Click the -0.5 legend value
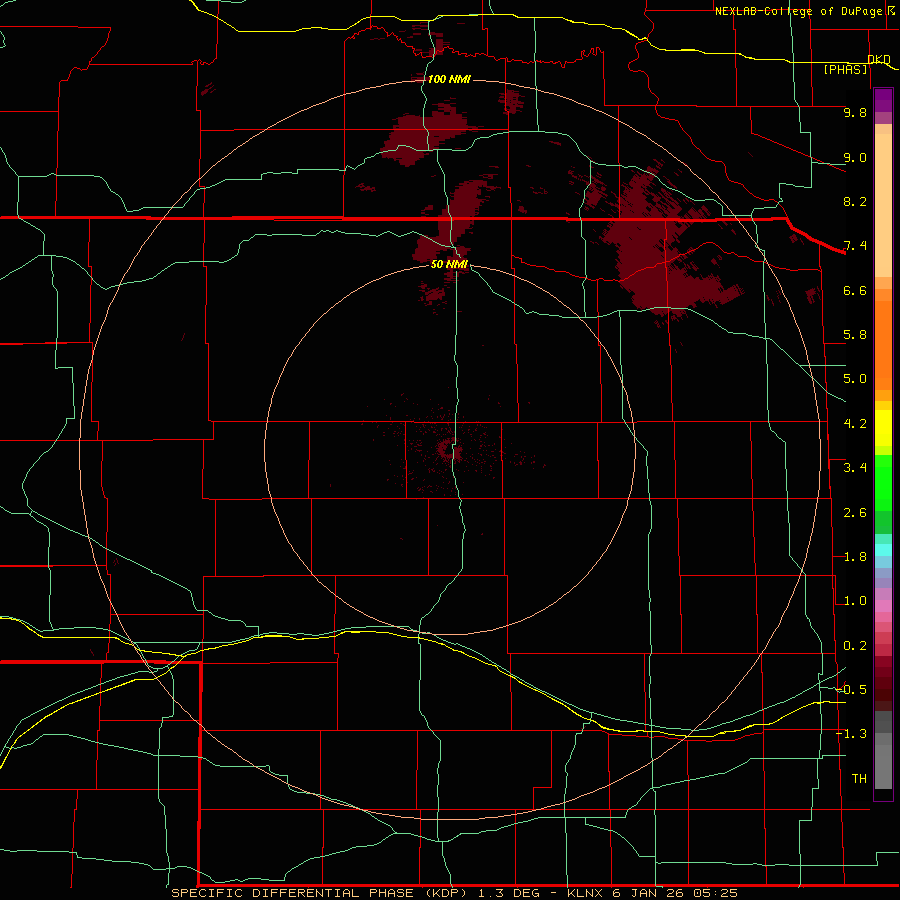Image resolution: width=900 pixels, height=900 pixels. (852, 689)
